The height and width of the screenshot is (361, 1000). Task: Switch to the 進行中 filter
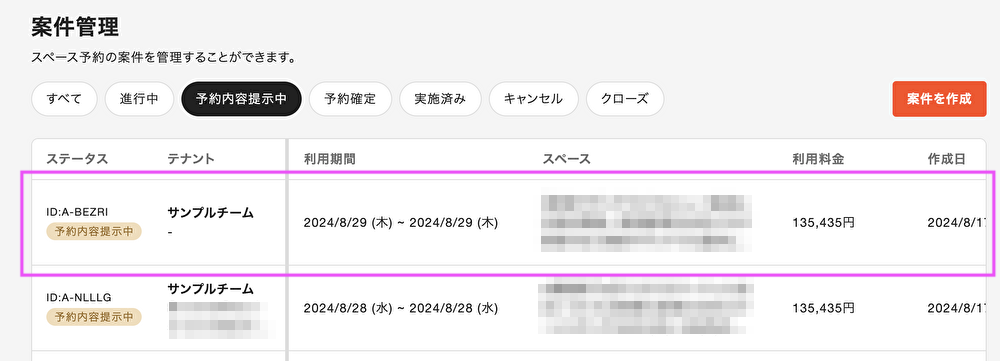tap(139, 99)
